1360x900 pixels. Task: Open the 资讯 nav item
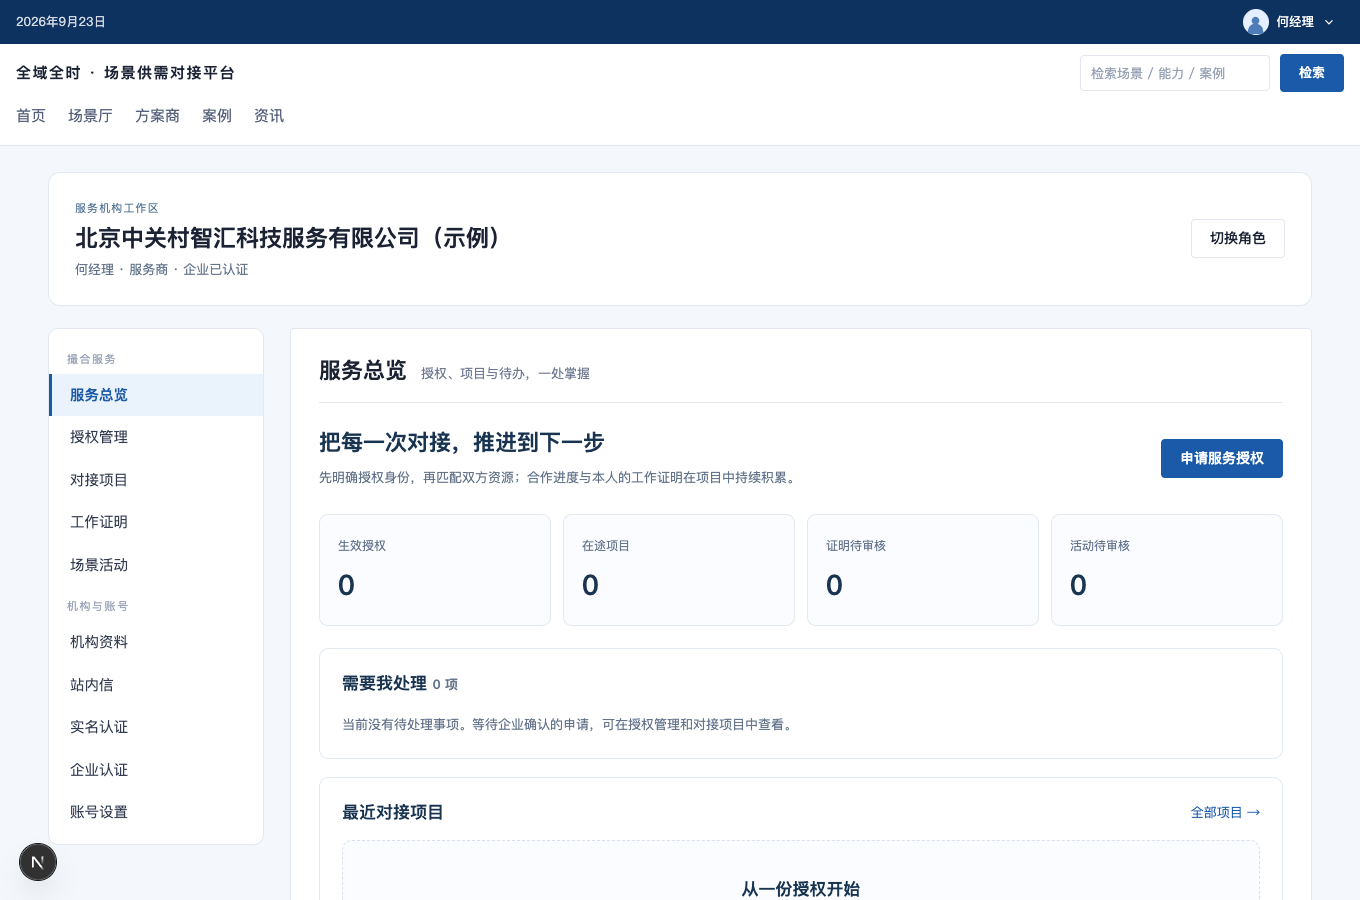(269, 116)
